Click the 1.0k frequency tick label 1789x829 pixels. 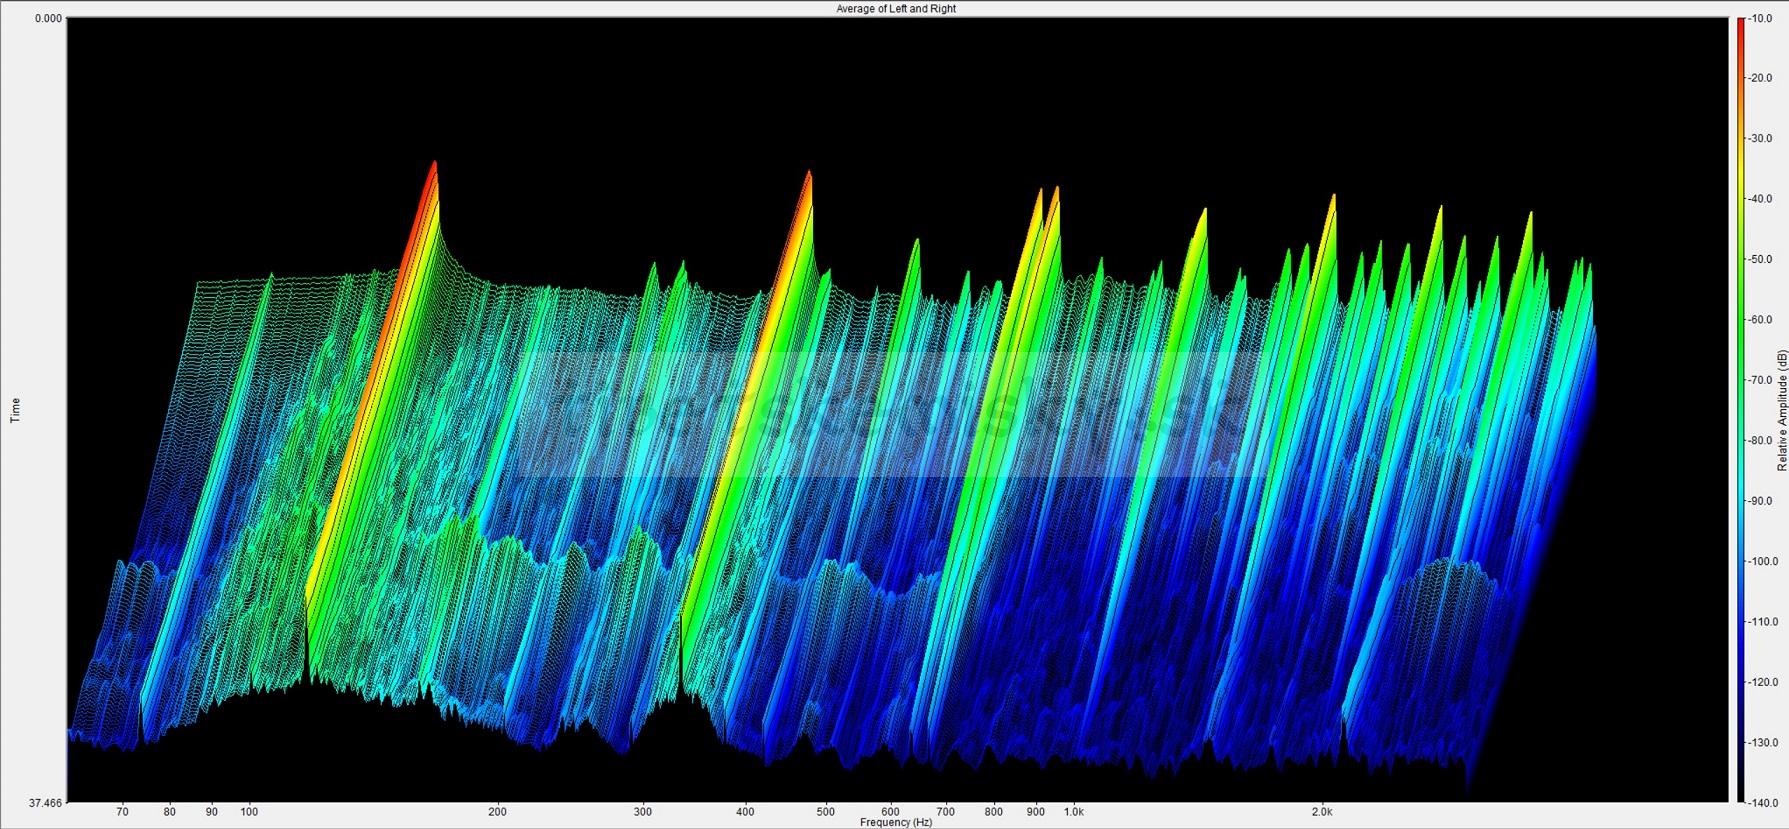click(x=1073, y=812)
